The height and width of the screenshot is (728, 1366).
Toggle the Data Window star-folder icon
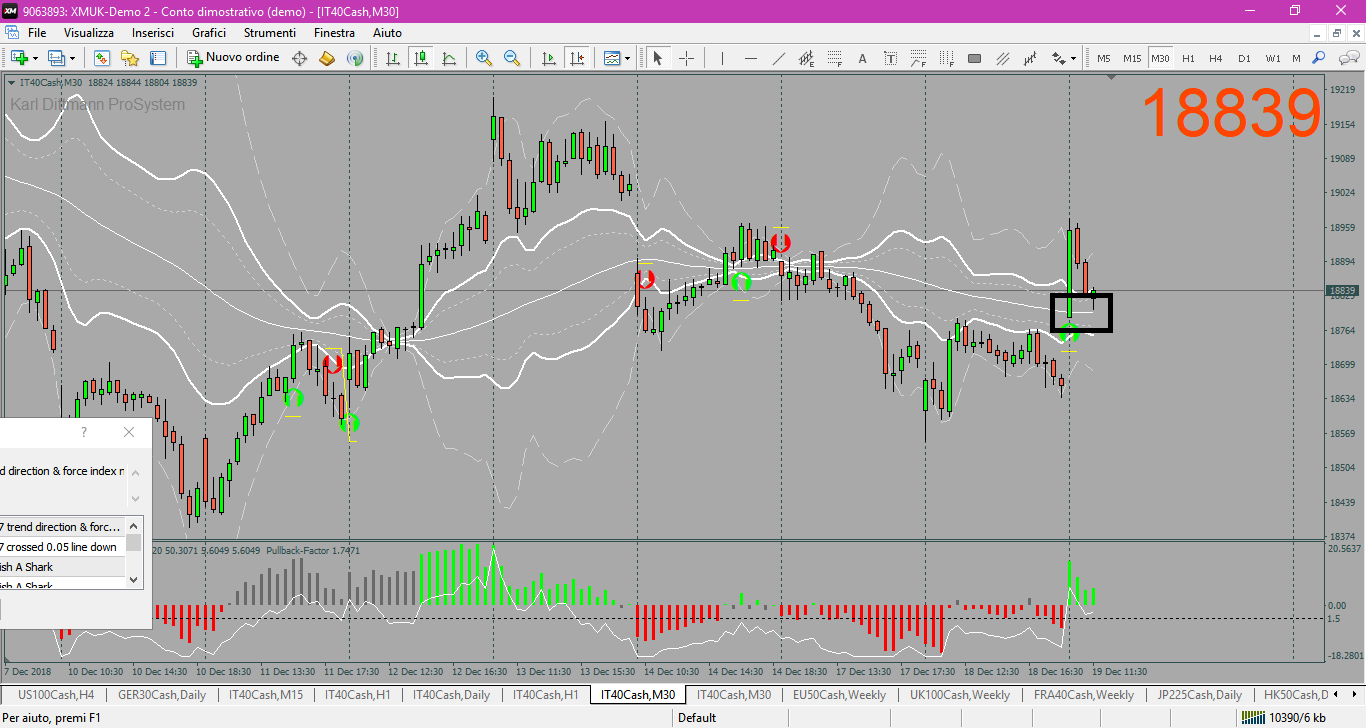pos(129,58)
